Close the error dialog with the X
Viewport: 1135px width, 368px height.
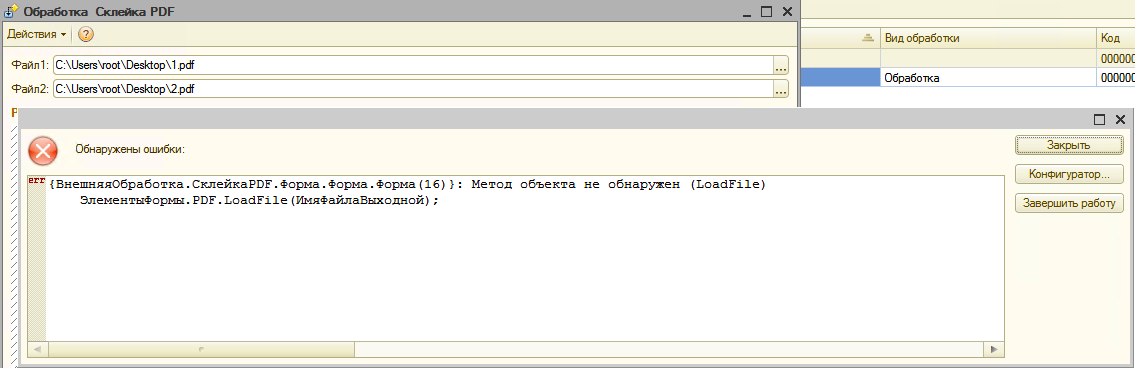click(1120, 120)
